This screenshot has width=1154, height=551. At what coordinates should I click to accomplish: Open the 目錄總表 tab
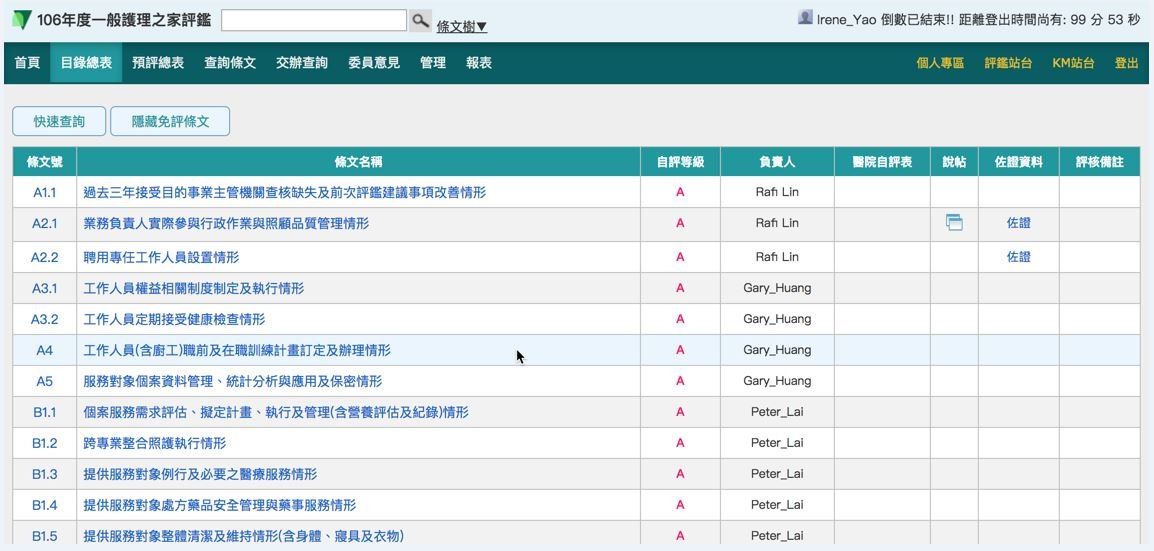pos(86,63)
